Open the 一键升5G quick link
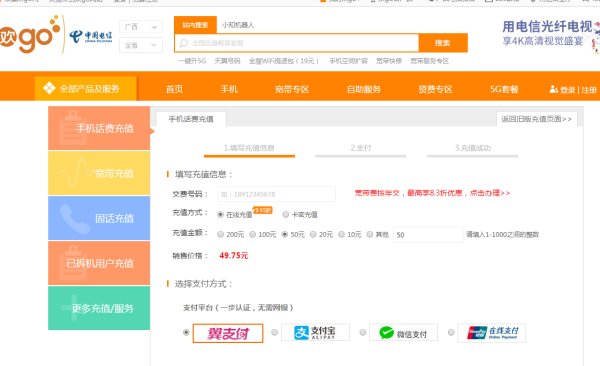Screen dimensions: 600x366 click(x=192, y=61)
